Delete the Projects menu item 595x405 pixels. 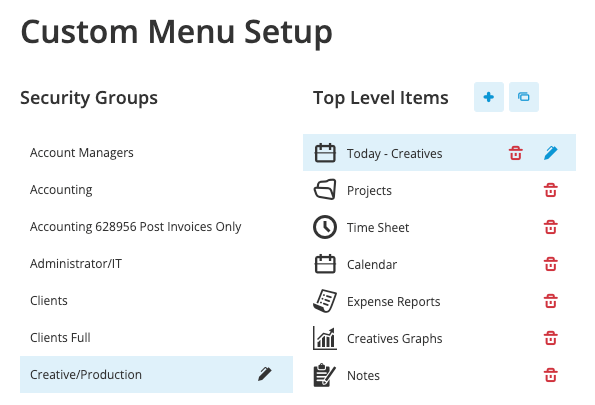[x=551, y=190]
